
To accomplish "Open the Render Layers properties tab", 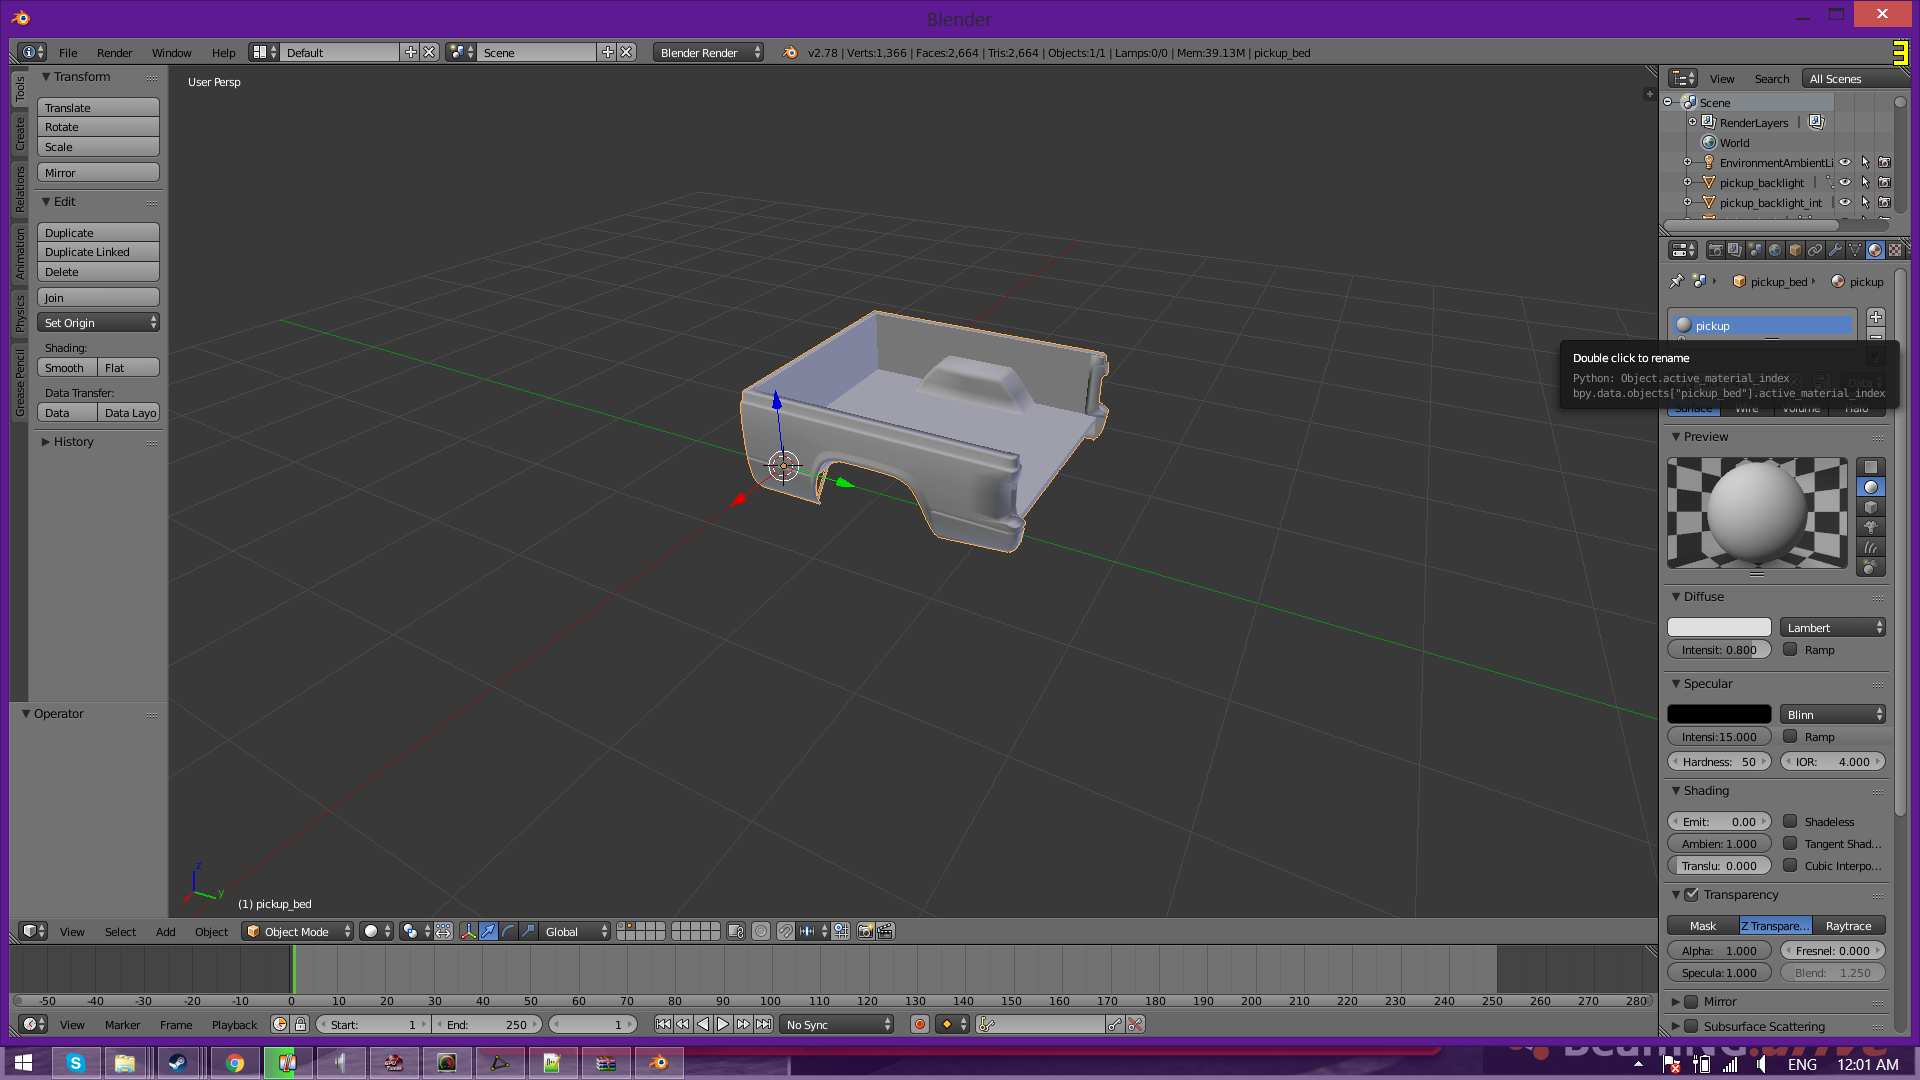I will (x=1735, y=250).
